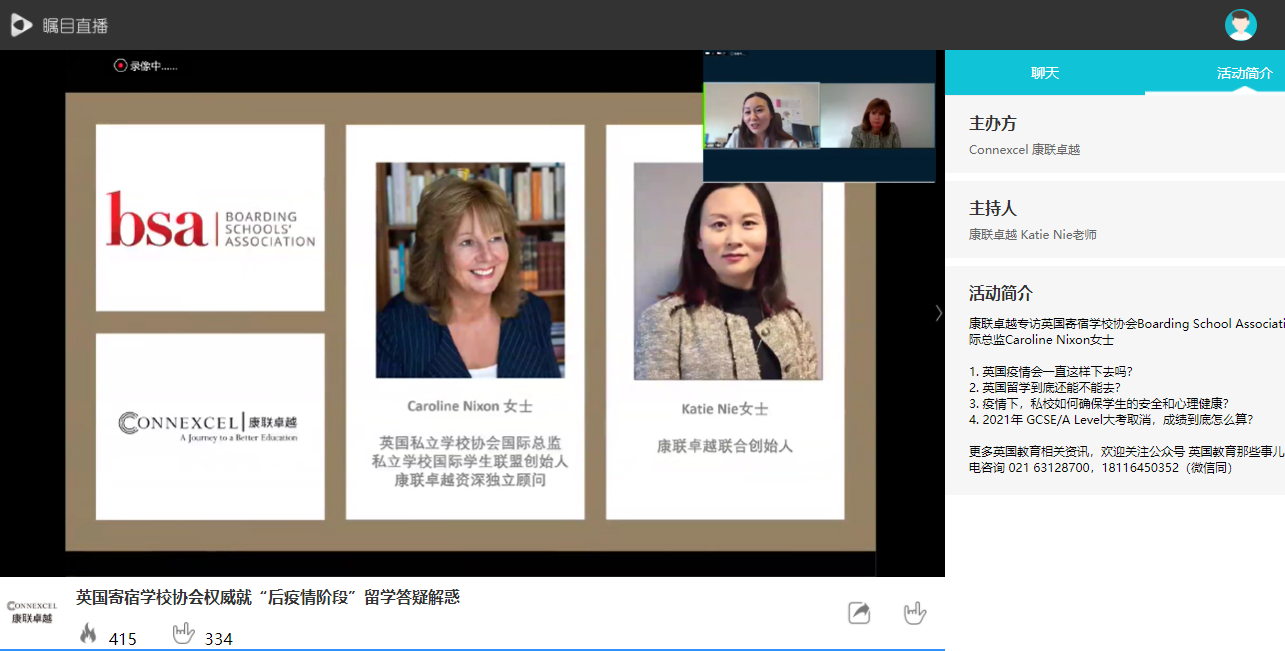Image resolution: width=1285 pixels, height=651 pixels.
Task: Select the left webcam feed of the host
Action: (x=762, y=116)
